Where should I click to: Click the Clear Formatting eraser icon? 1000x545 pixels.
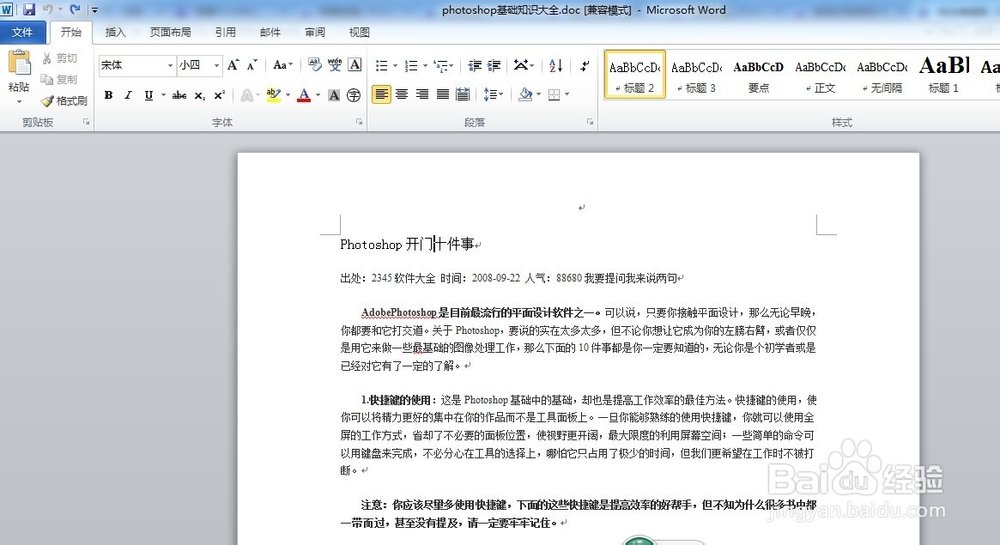tap(314, 64)
